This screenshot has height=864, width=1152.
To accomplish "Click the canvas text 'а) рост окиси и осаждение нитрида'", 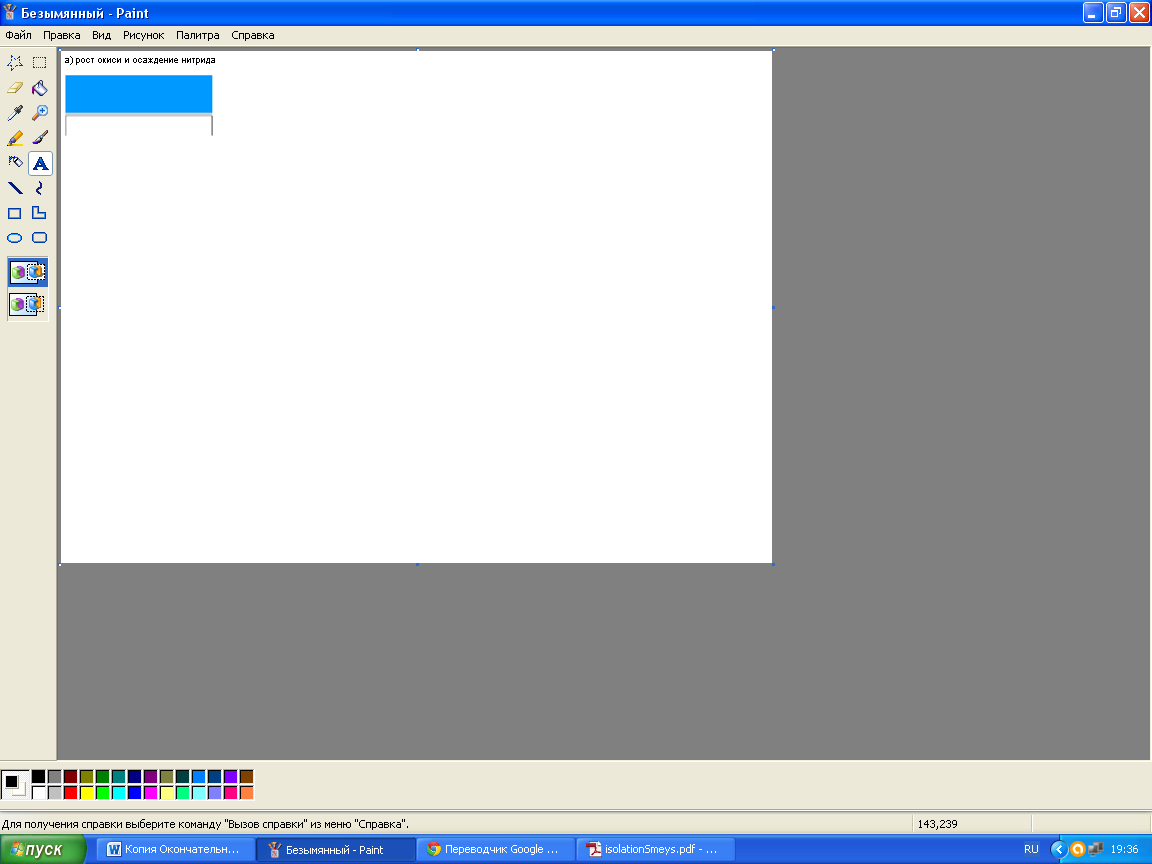I will tap(140, 60).
